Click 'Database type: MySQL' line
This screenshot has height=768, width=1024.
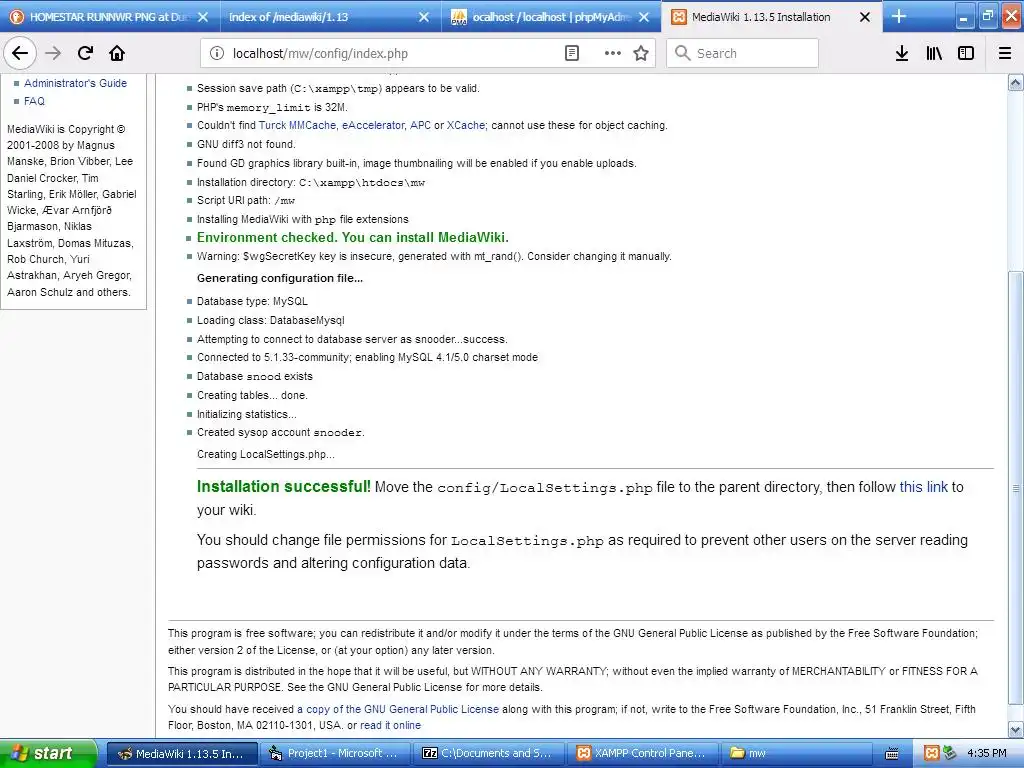pos(252,302)
